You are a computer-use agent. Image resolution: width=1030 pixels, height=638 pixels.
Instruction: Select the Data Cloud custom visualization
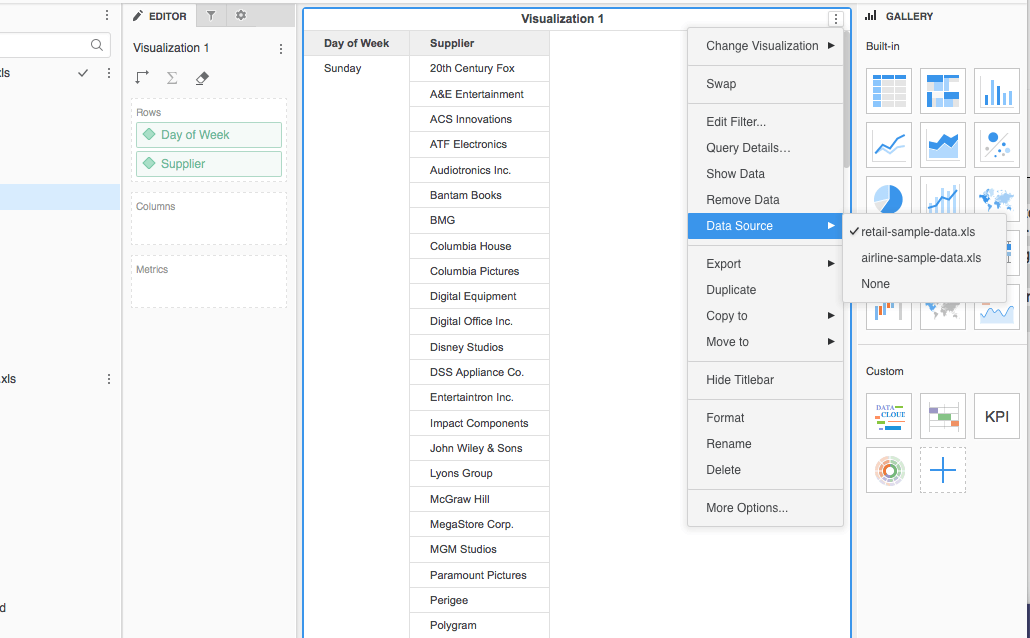[889, 416]
